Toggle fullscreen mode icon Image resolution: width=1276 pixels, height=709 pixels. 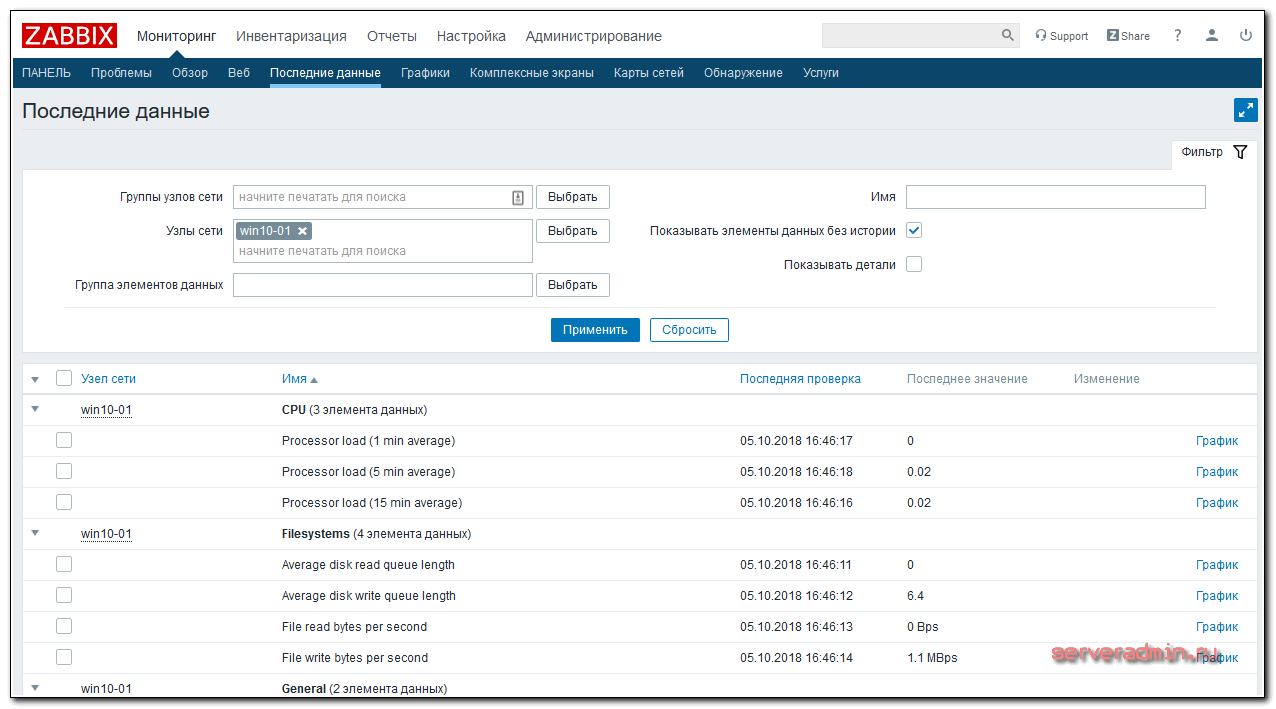1245,111
